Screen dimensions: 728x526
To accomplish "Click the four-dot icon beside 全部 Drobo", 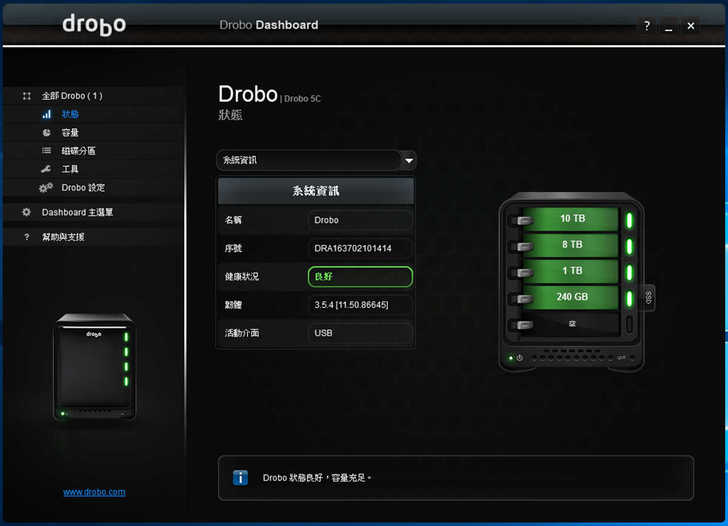I will [x=26, y=96].
